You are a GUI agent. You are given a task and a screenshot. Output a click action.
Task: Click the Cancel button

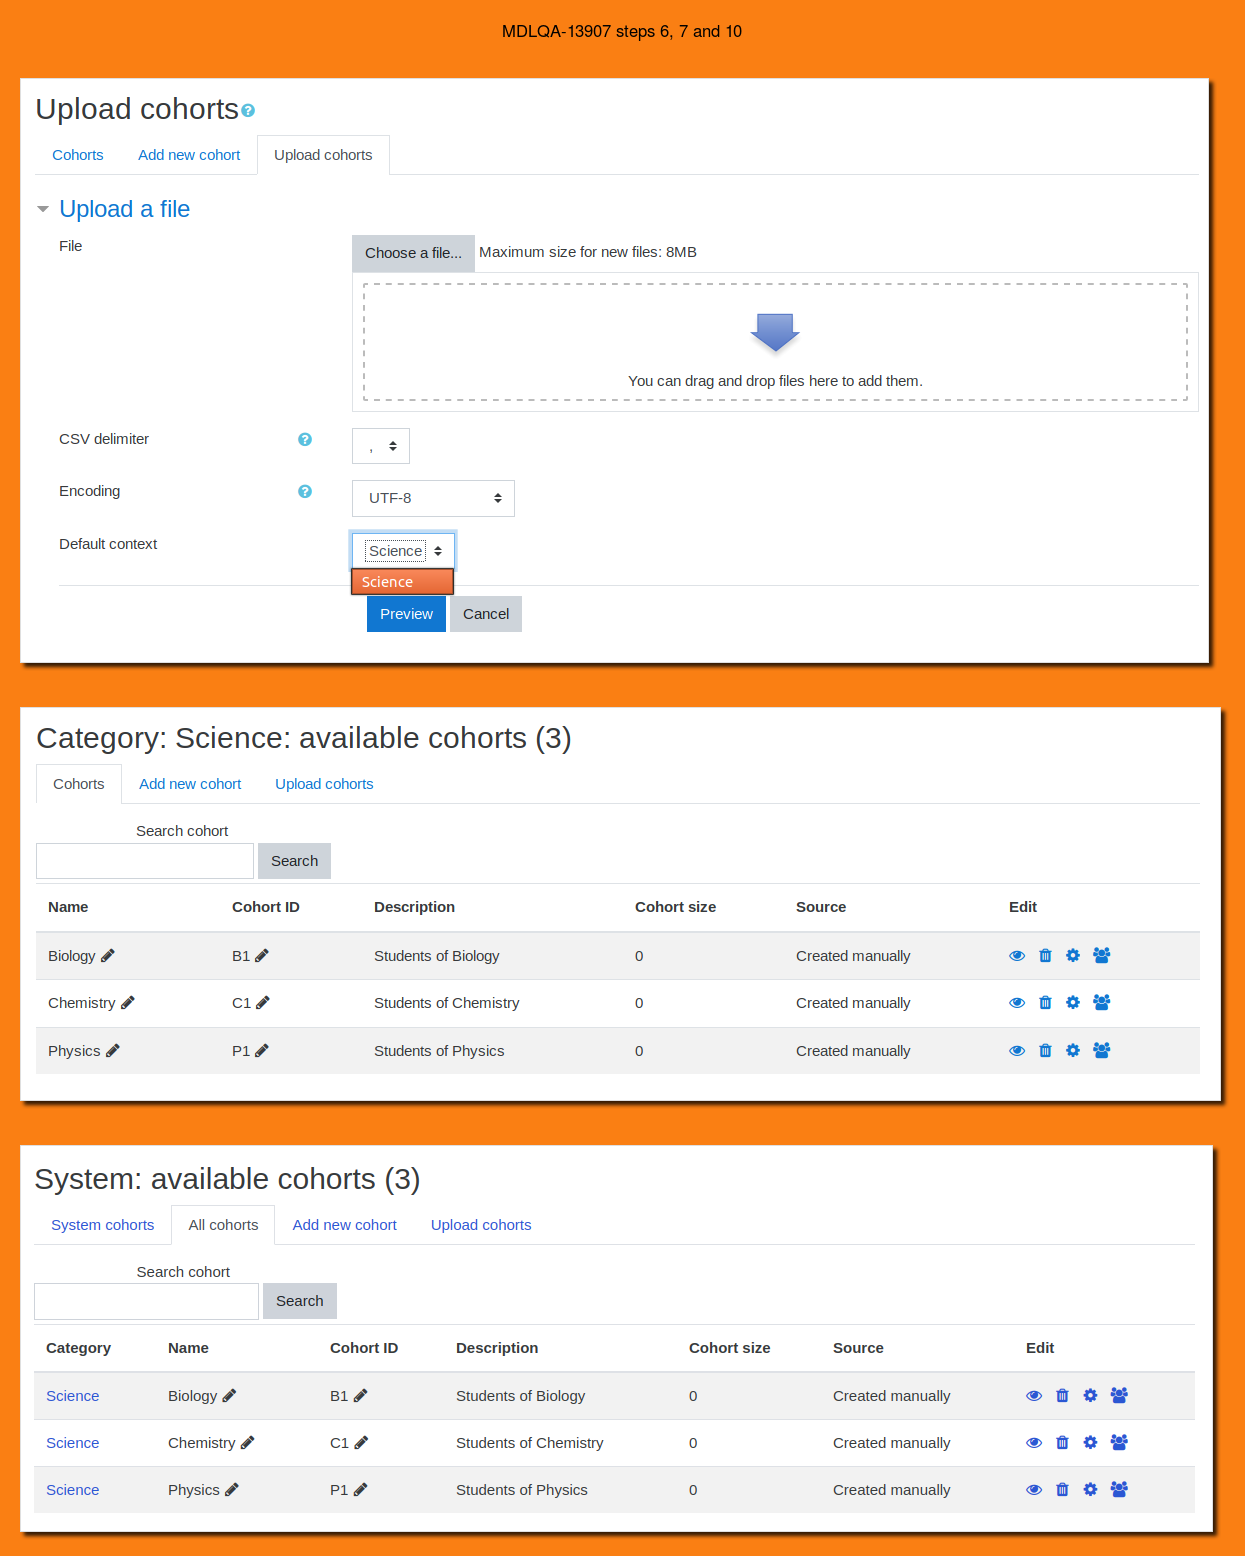coord(486,614)
